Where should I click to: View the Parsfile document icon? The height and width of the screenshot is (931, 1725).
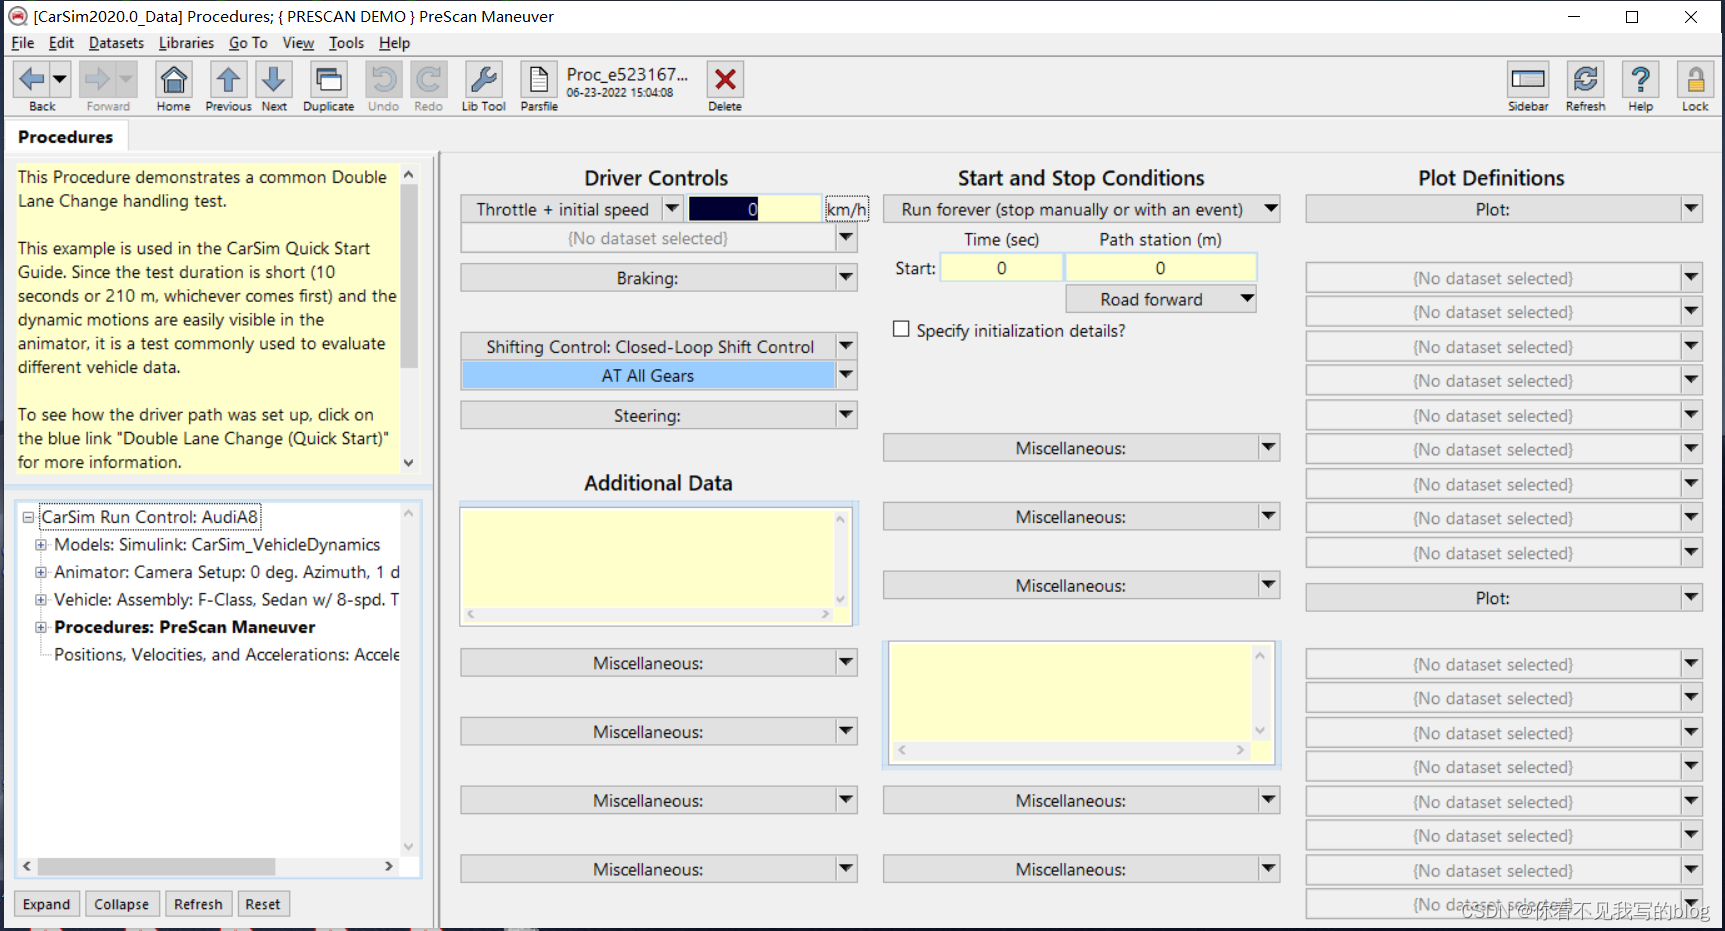(538, 79)
